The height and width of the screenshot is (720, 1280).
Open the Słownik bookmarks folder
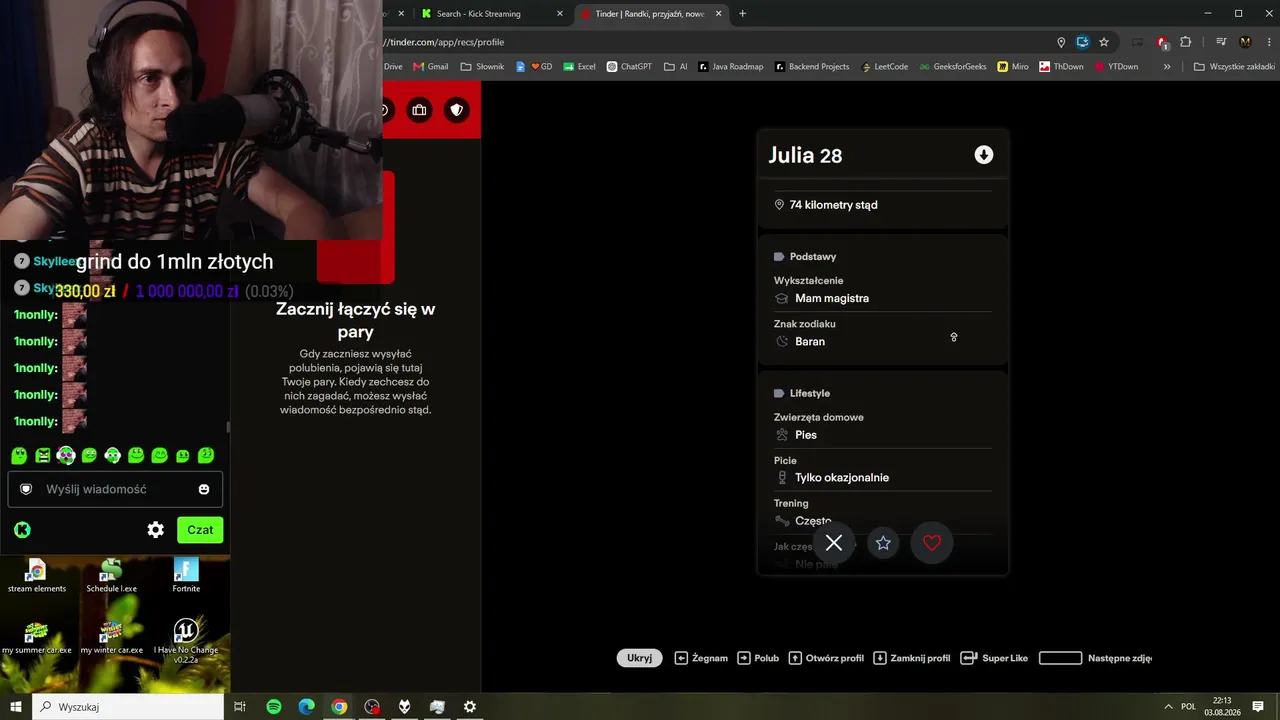click(x=482, y=67)
